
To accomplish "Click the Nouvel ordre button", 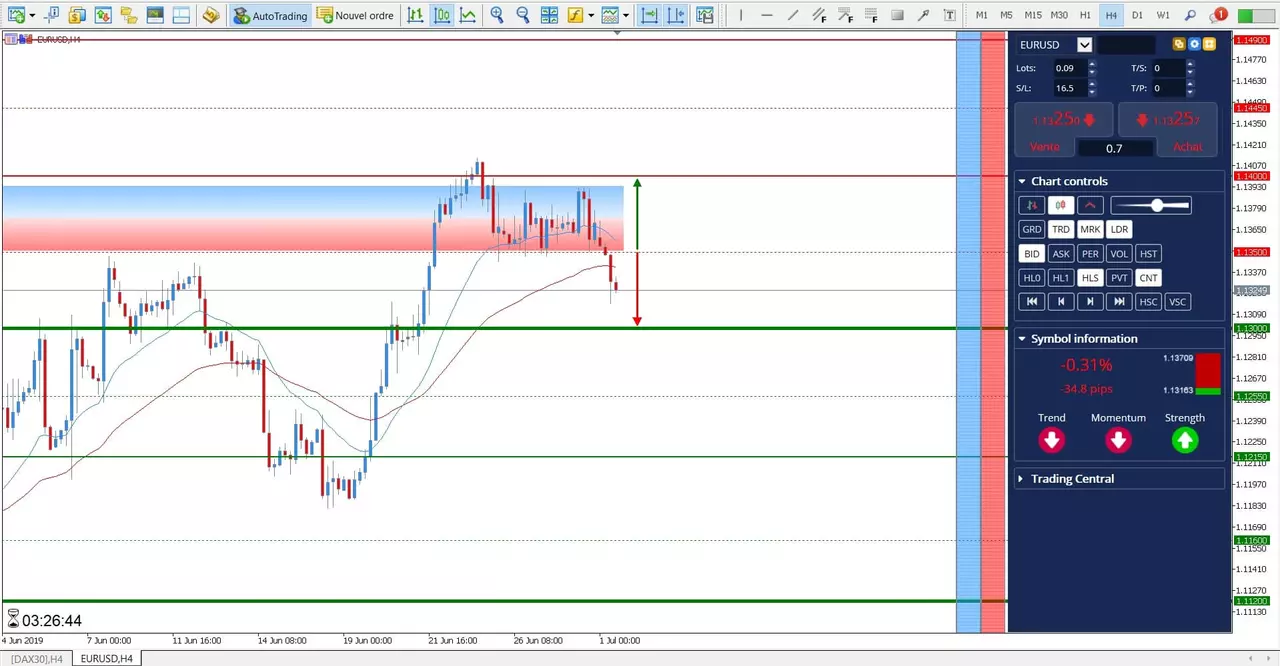I will point(355,15).
